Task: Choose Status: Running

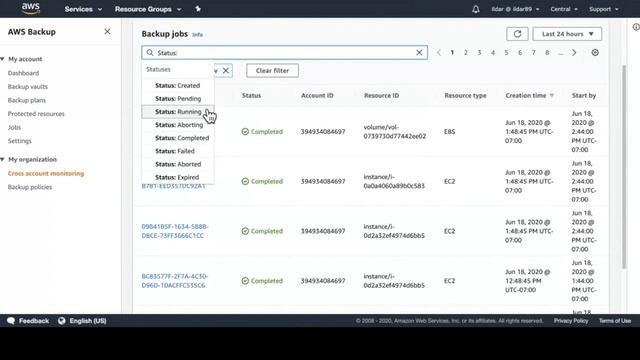Action: point(178,112)
